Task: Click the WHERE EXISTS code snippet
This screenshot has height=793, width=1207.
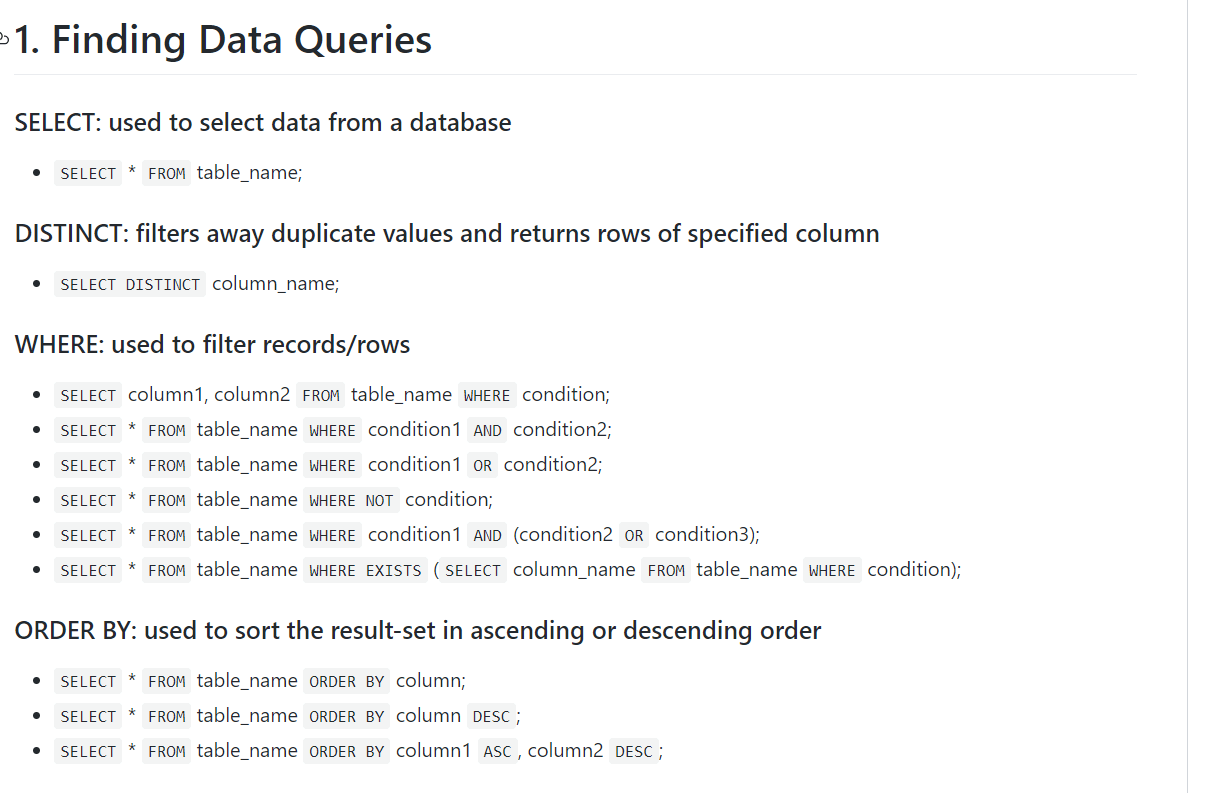Action: coord(365,570)
